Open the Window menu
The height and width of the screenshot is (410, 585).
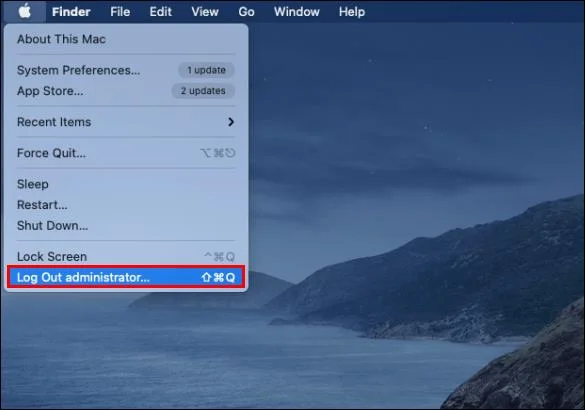pyautogui.click(x=297, y=12)
